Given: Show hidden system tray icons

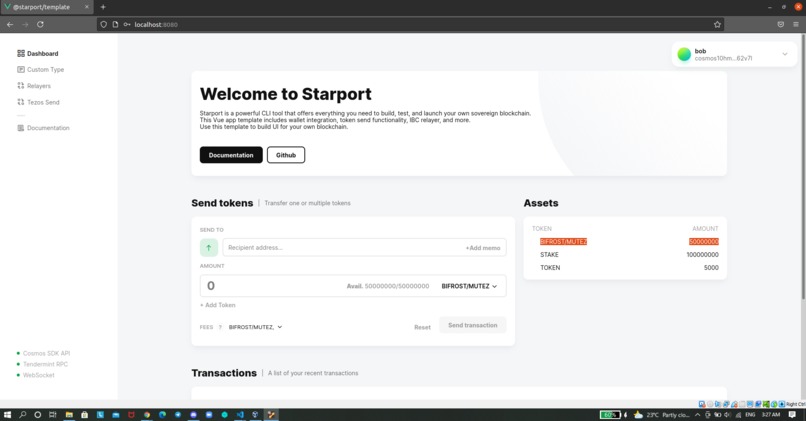Looking at the screenshot, I should point(698,415).
